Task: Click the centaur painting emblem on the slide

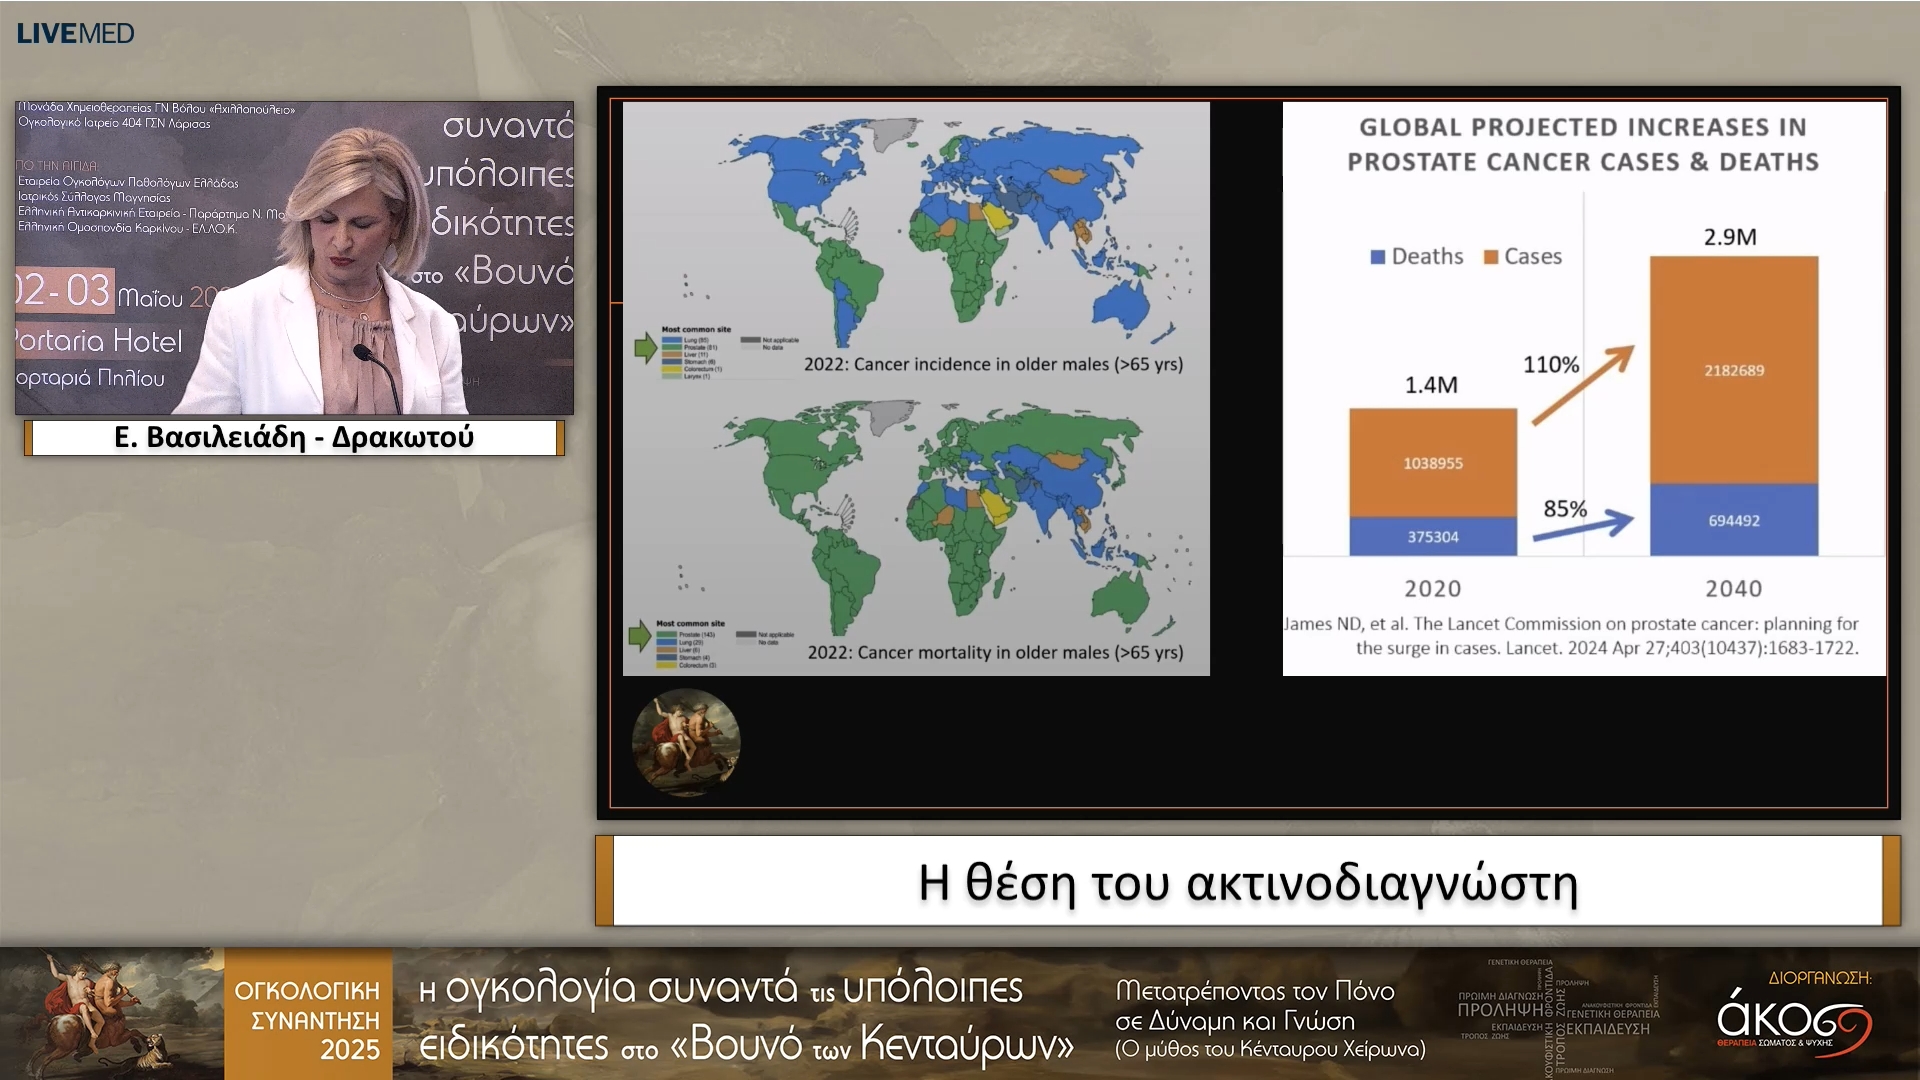Action: (x=686, y=742)
